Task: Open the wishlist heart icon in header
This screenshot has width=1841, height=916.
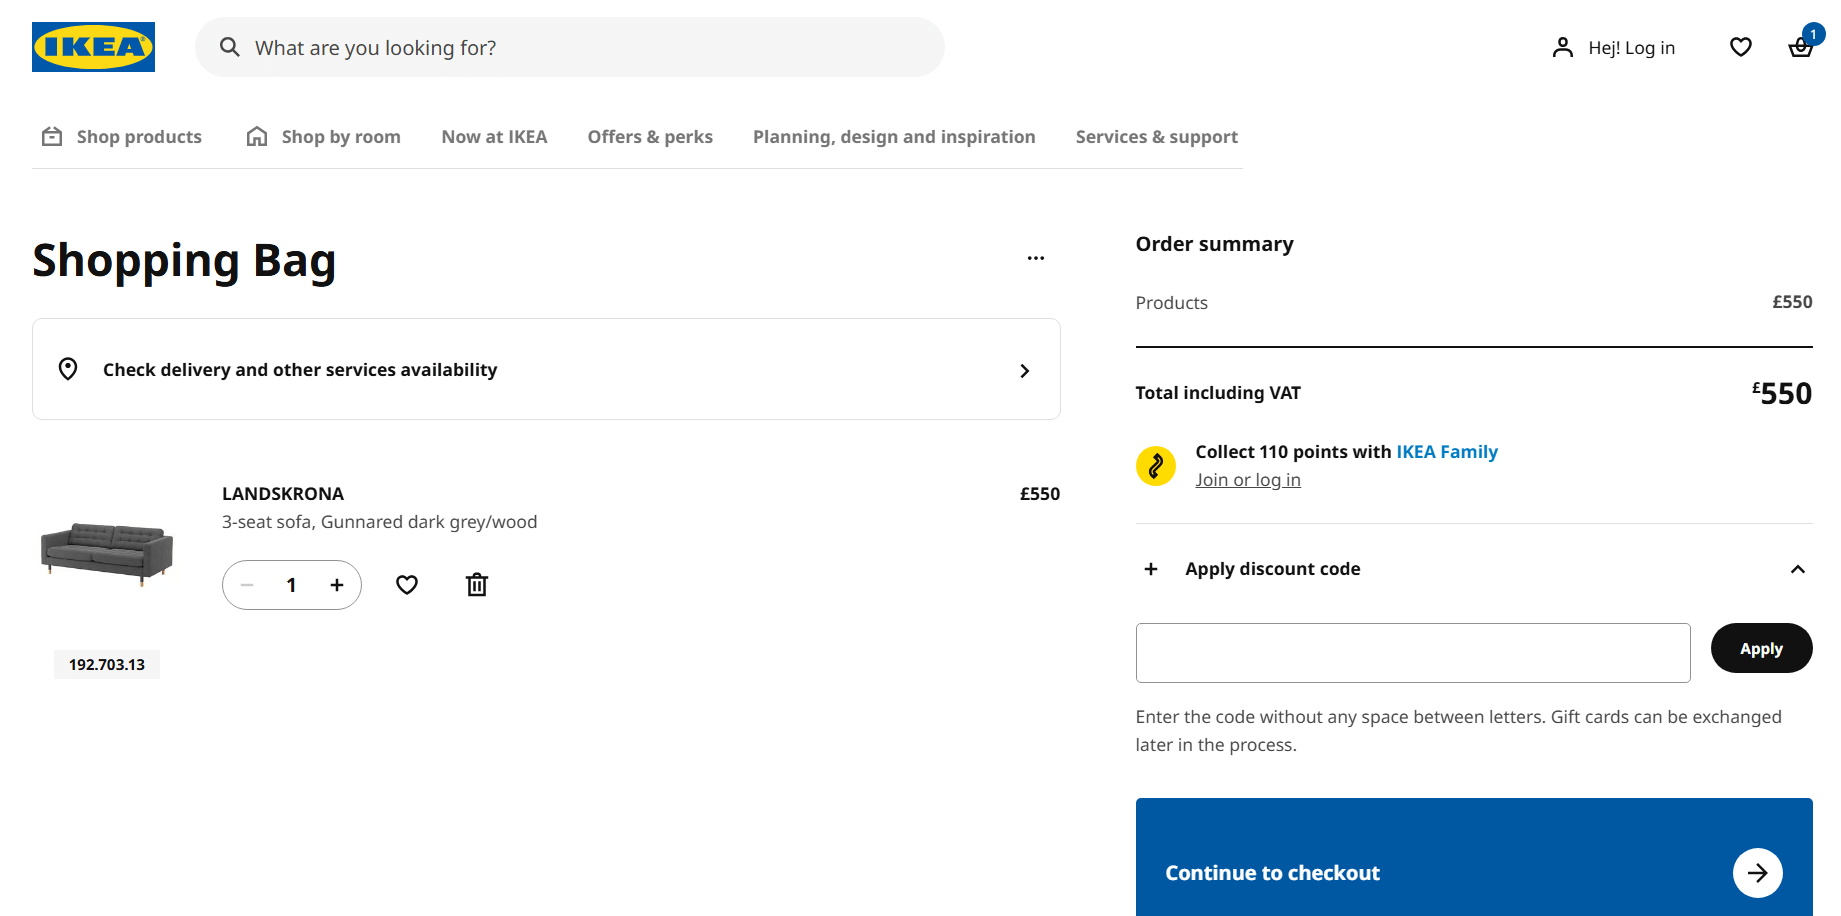Action: click(1740, 47)
